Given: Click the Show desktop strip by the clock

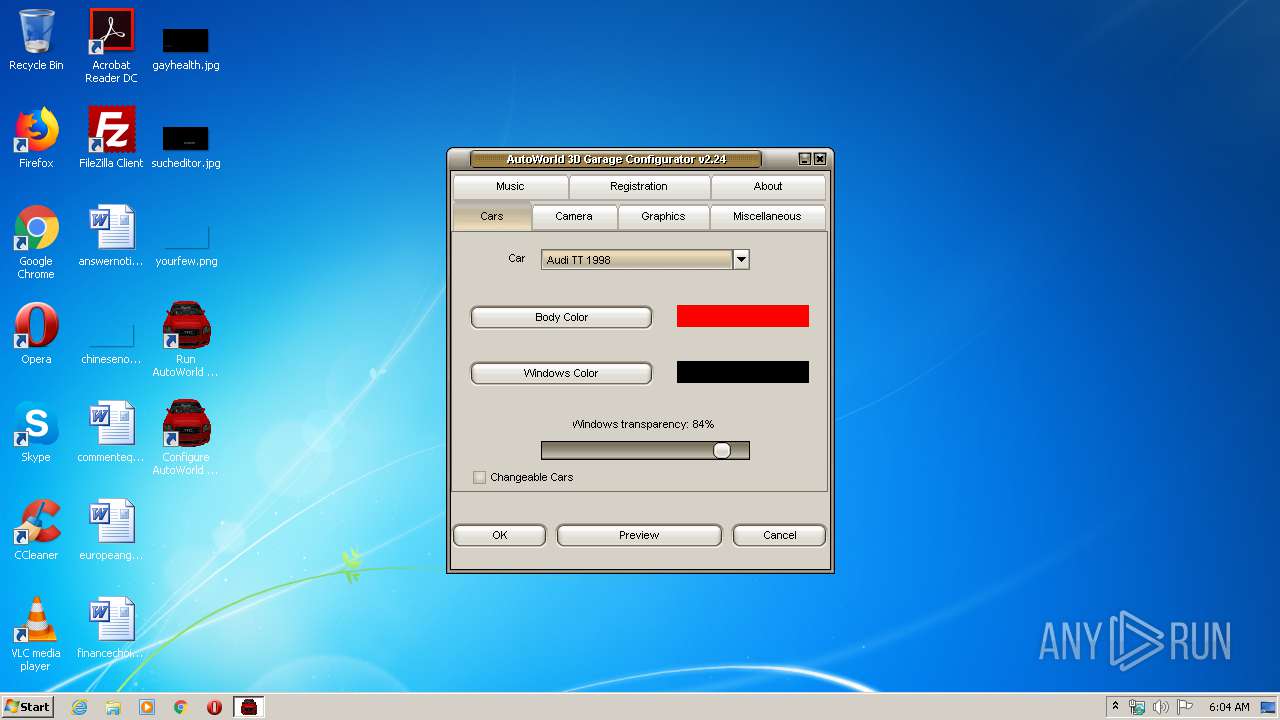Looking at the screenshot, I should pos(1269,707).
